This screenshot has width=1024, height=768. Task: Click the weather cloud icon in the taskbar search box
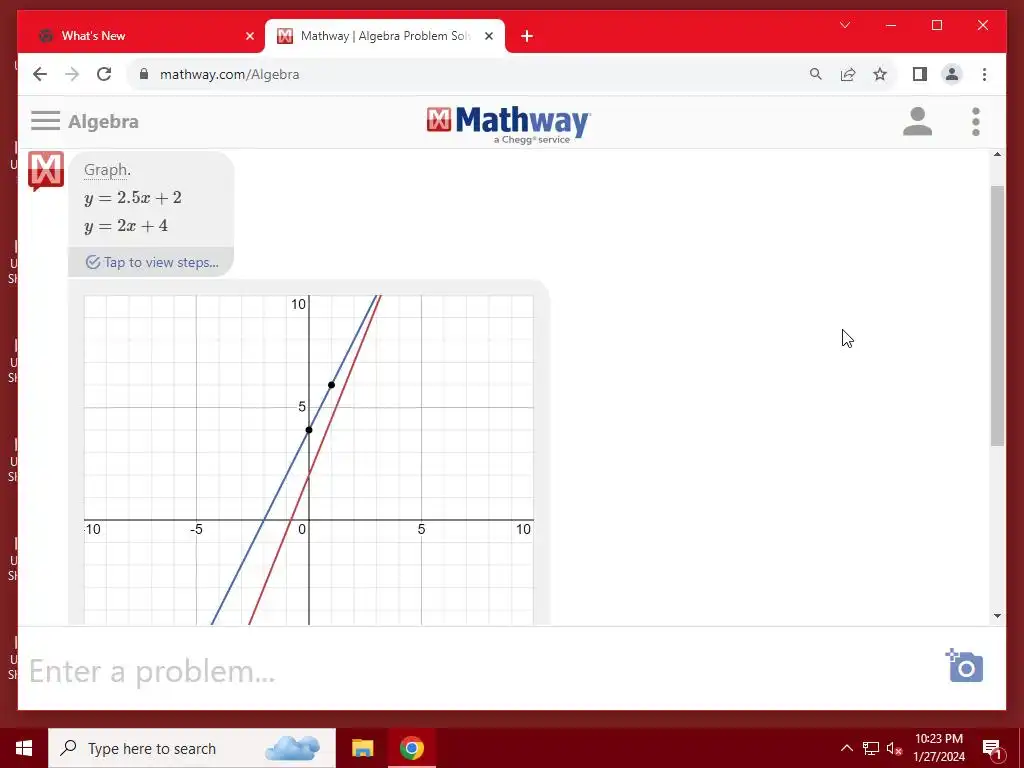(293, 748)
